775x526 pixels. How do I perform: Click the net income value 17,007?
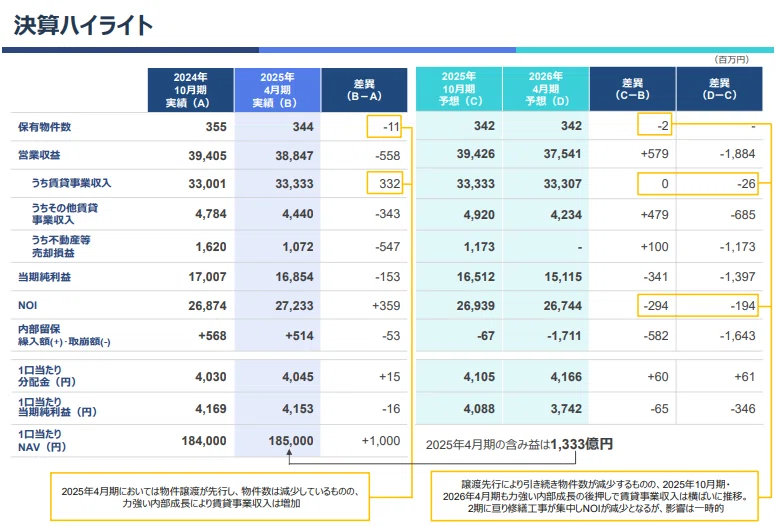[x=207, y=277]
